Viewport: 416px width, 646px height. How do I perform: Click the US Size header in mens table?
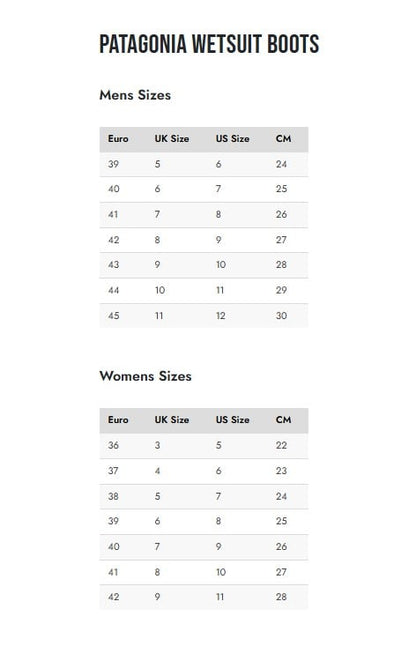tap(233, 139)
